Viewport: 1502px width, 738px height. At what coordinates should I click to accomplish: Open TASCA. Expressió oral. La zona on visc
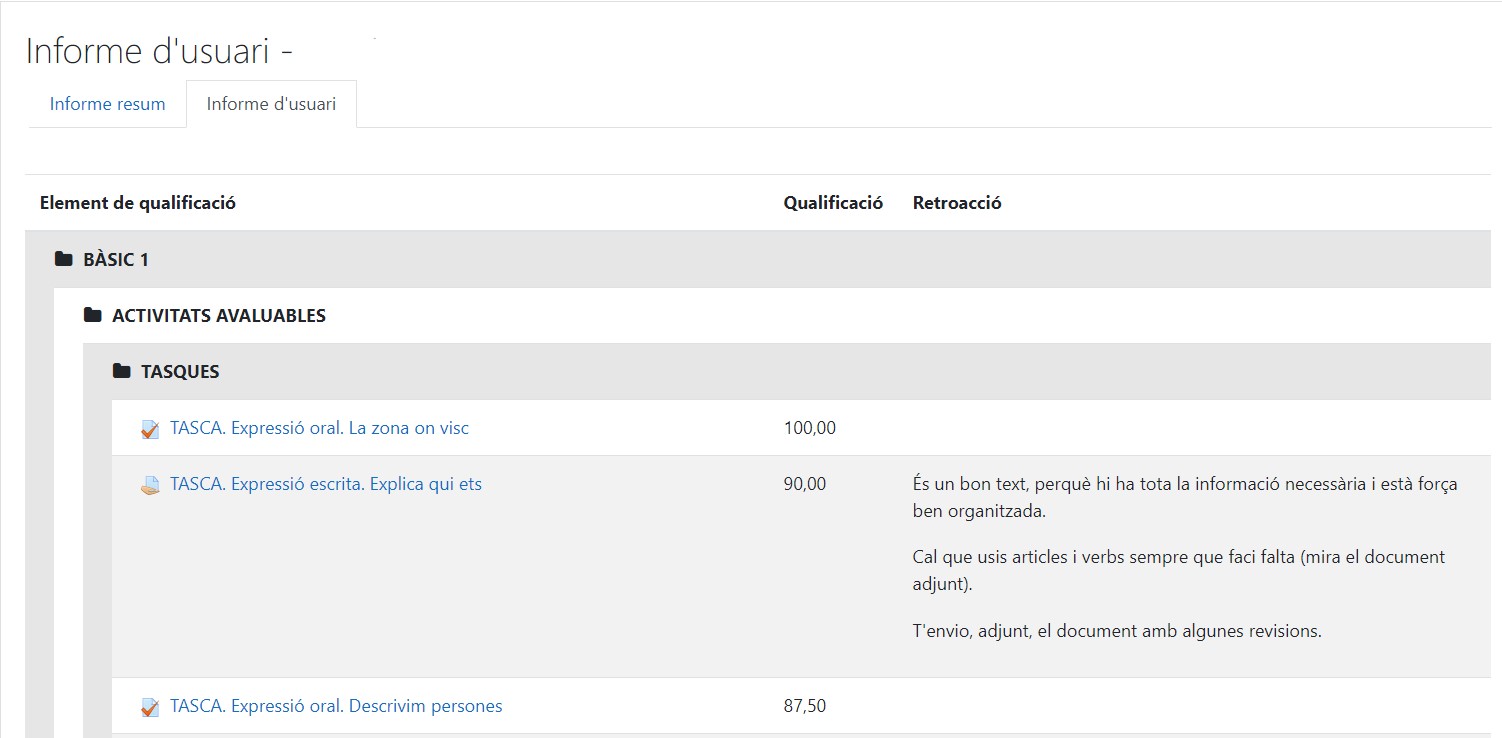point(319,428)
